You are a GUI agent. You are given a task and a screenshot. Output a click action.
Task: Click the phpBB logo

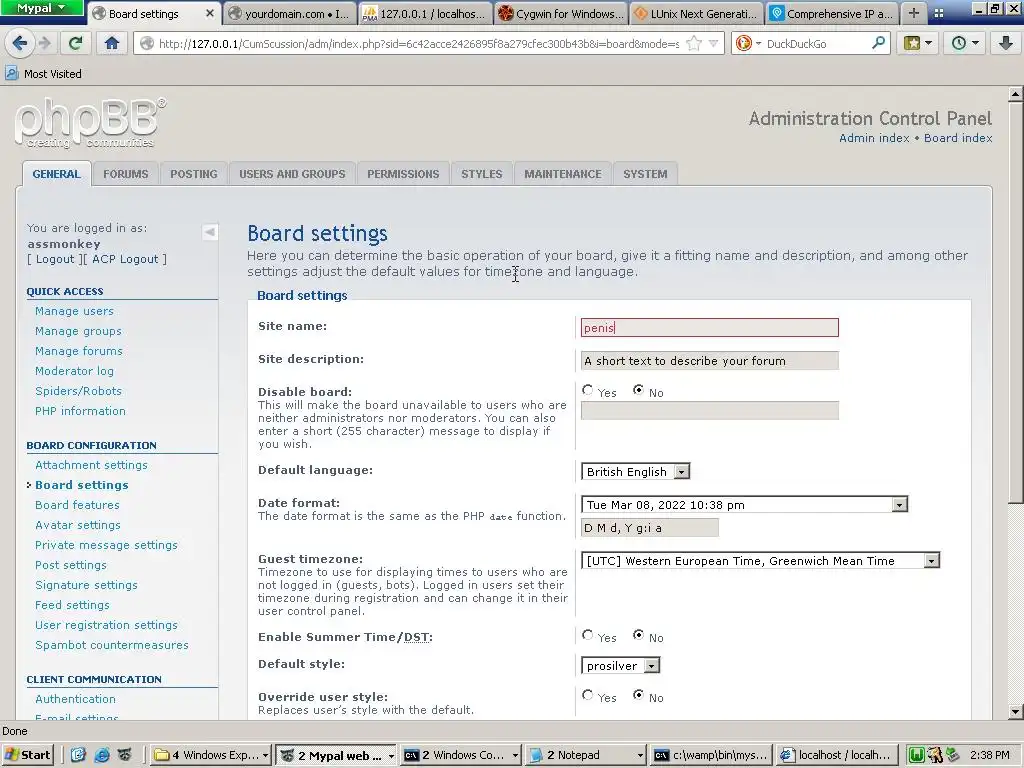(x=90, y=123)
